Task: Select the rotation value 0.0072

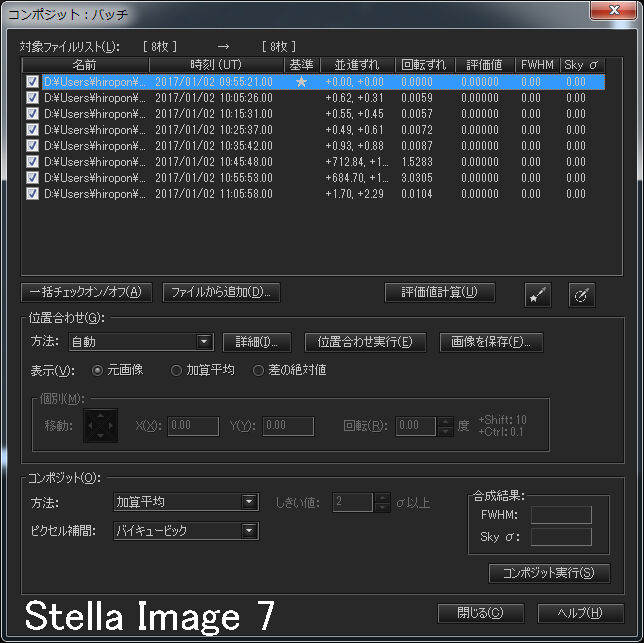Action: (x=417, y=130)
